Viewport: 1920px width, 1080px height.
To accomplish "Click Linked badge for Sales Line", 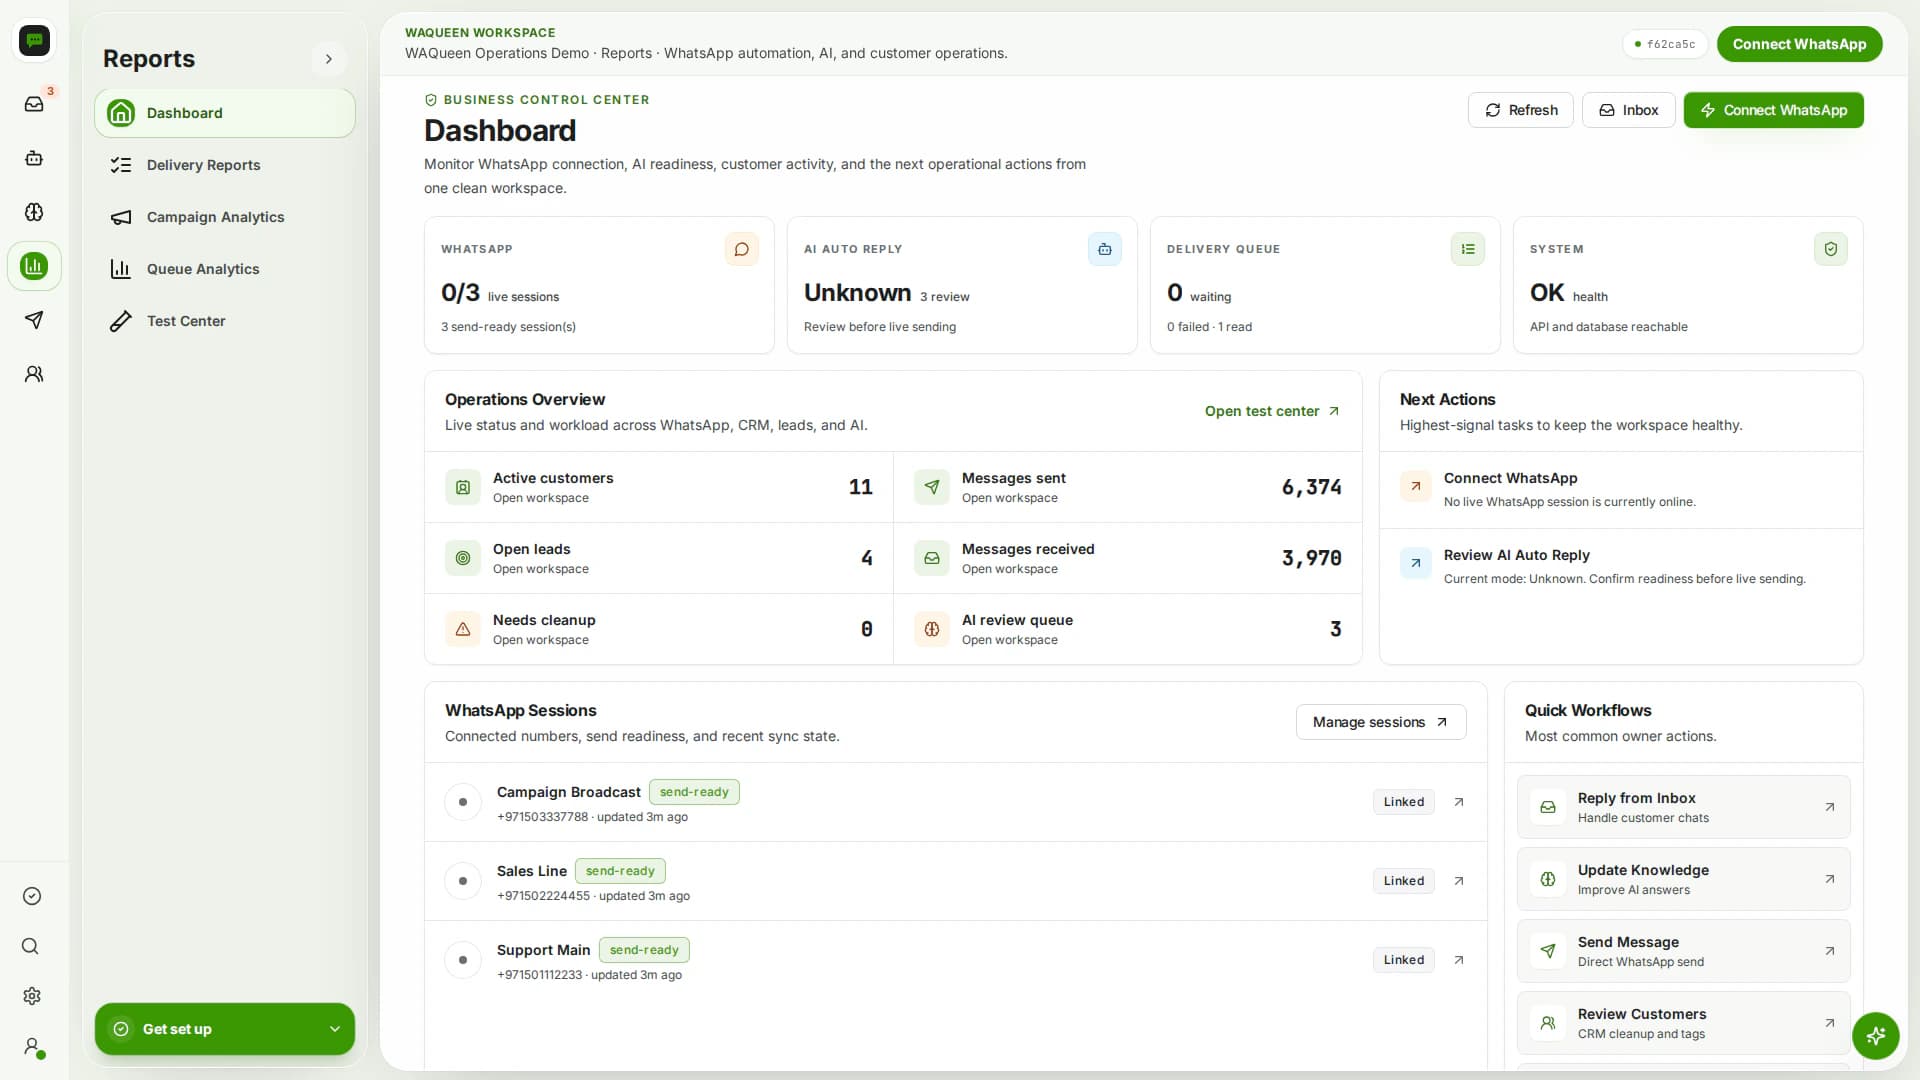I will tap(1404, 881).
